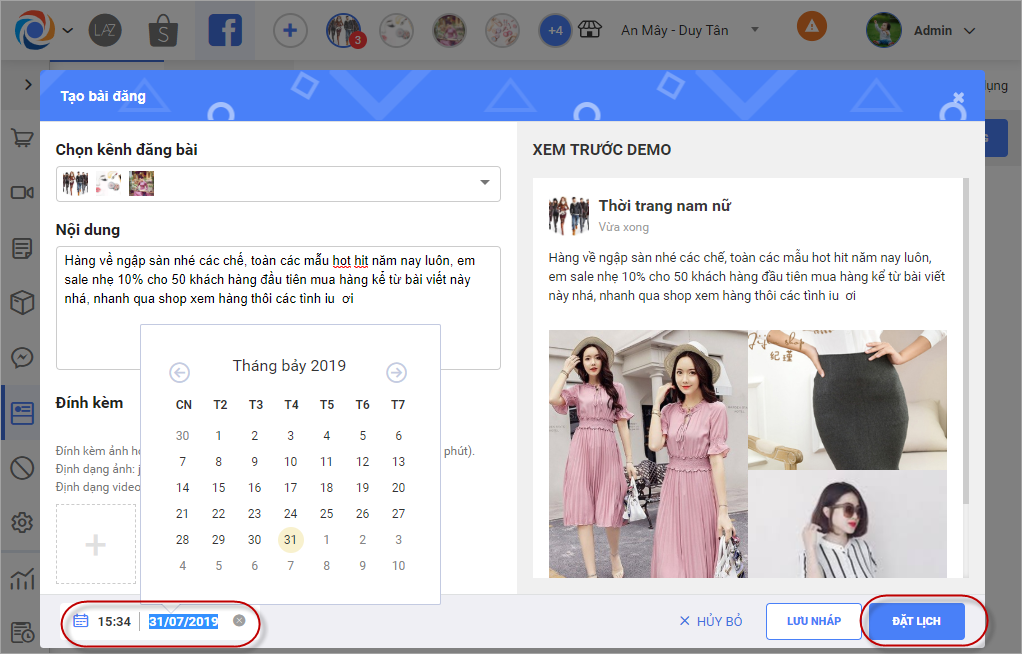Open the Messenger chat sidebar icon
The width and height of the screenshot is (1022, 654).
click(21, 357)
